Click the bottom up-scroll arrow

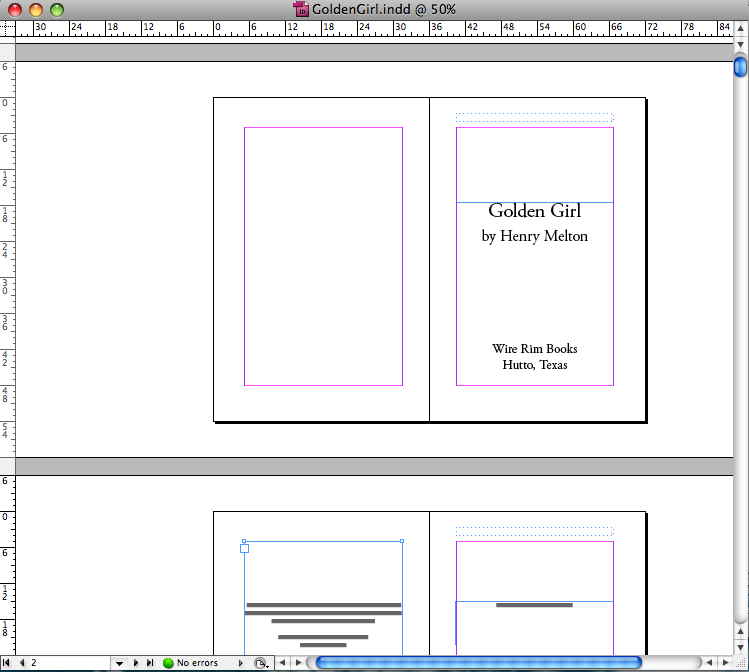(x=740, y=631)
